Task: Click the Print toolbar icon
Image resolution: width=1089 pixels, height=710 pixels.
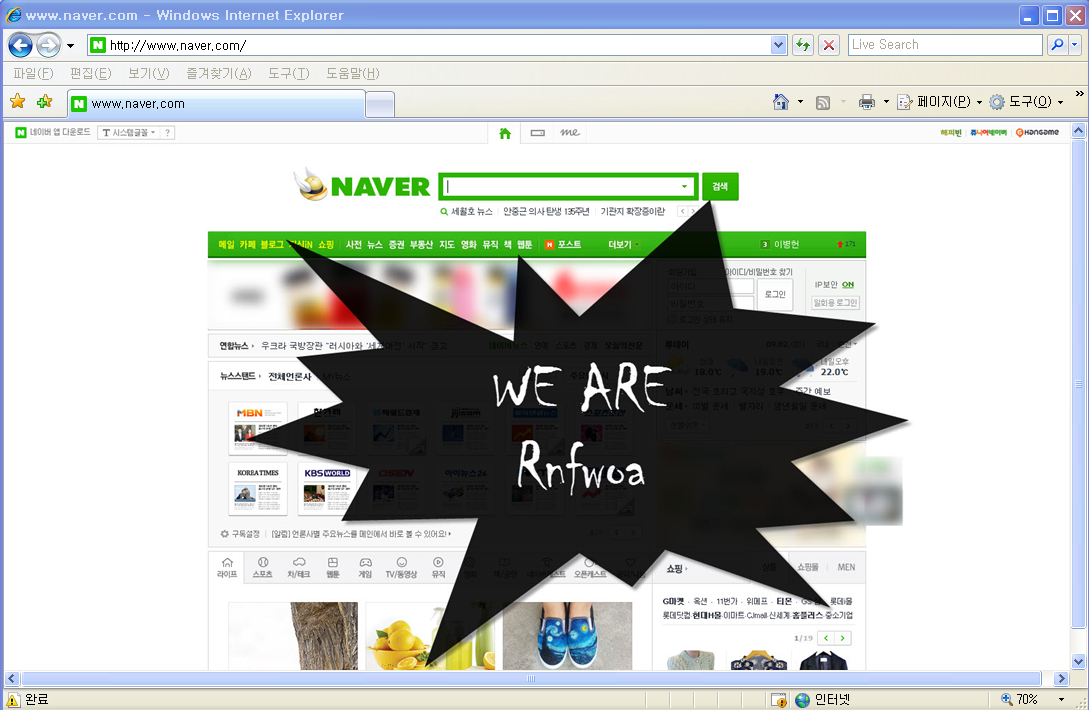Action: [867, 103]
